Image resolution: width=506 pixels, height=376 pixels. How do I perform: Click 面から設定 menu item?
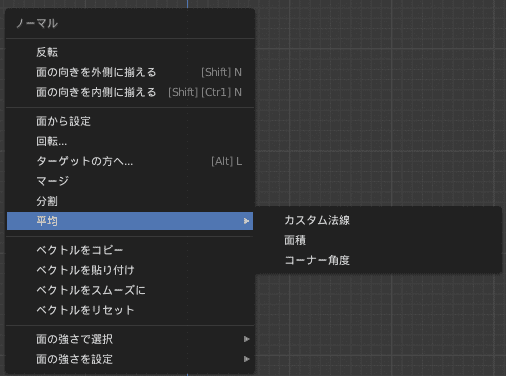coord(130,121)
